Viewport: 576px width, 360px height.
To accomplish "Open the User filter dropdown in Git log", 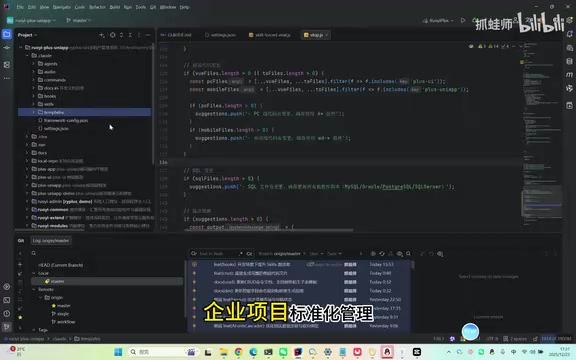I will coord(316,253).
